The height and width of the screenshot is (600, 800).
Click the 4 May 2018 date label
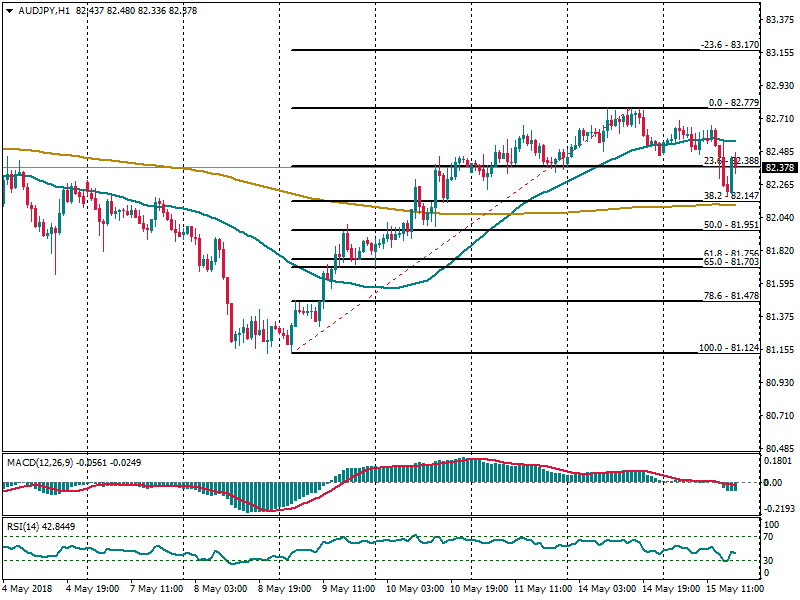tap(27, 590)
